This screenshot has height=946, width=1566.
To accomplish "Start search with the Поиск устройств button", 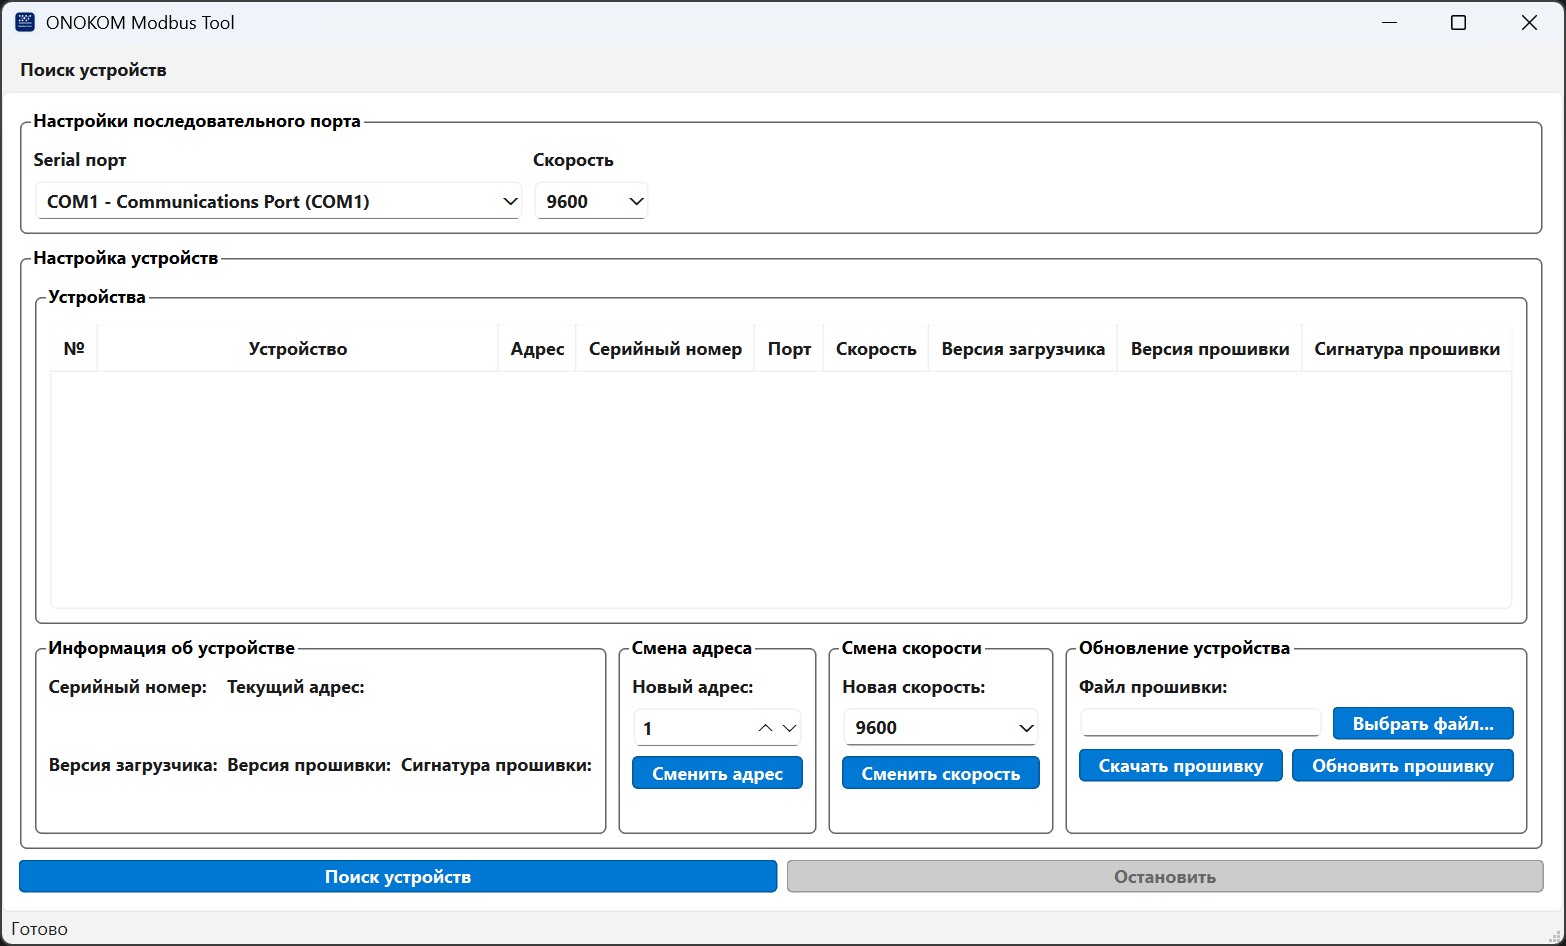I will pos(397,876).
